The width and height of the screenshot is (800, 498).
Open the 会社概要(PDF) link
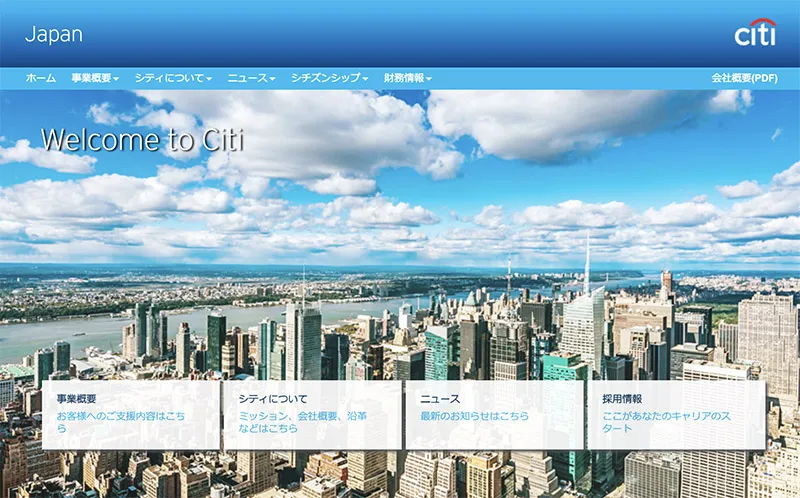(744, 78)
